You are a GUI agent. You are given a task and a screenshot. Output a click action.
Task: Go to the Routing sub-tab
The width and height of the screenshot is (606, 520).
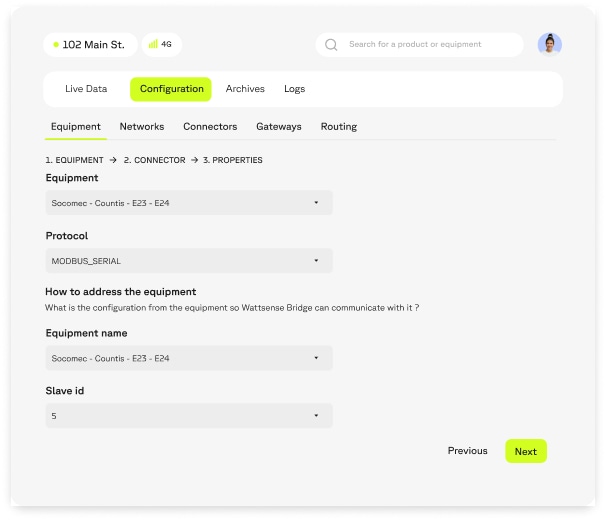click(338, 127)
